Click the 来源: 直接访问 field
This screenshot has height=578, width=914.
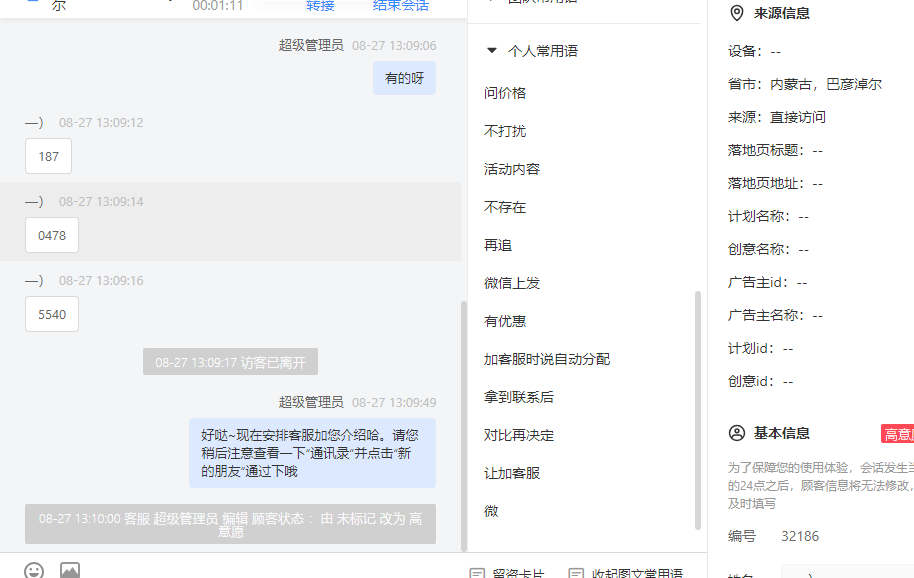(777, 117)
